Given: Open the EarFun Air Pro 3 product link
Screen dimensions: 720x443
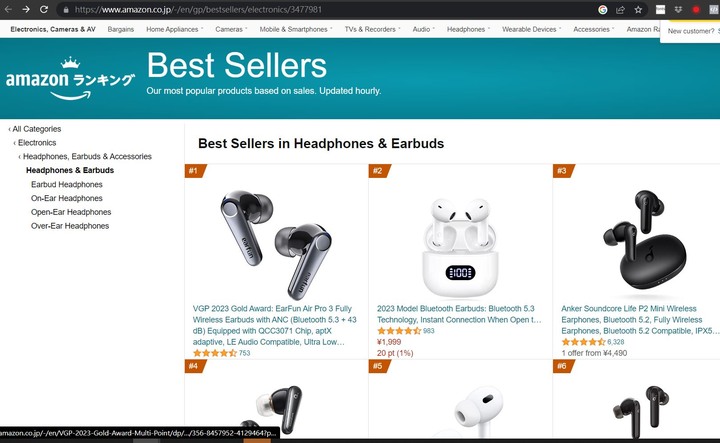Looking at the screenshot, I should pyautogui.click(x=275, y=325).
